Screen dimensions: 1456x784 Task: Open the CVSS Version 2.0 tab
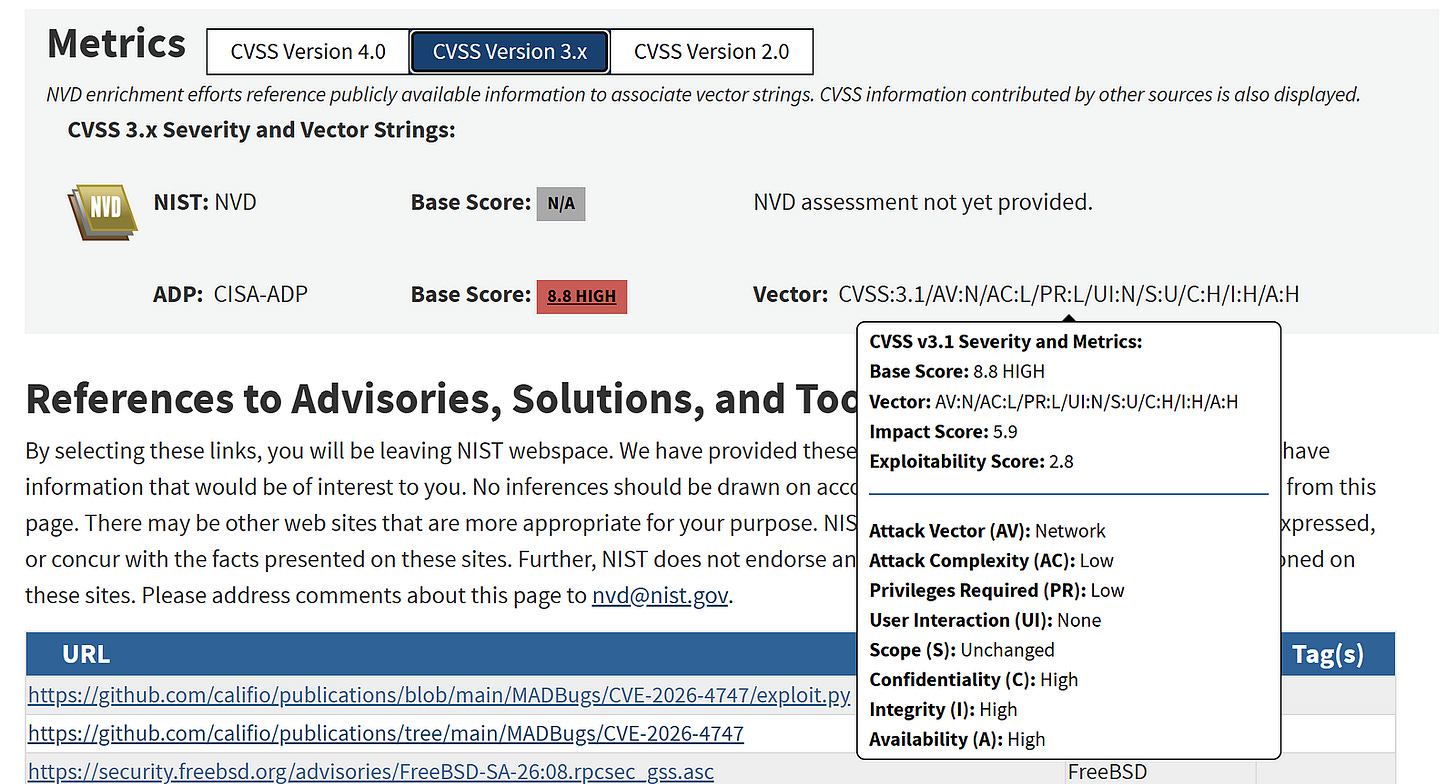point(711,51)
